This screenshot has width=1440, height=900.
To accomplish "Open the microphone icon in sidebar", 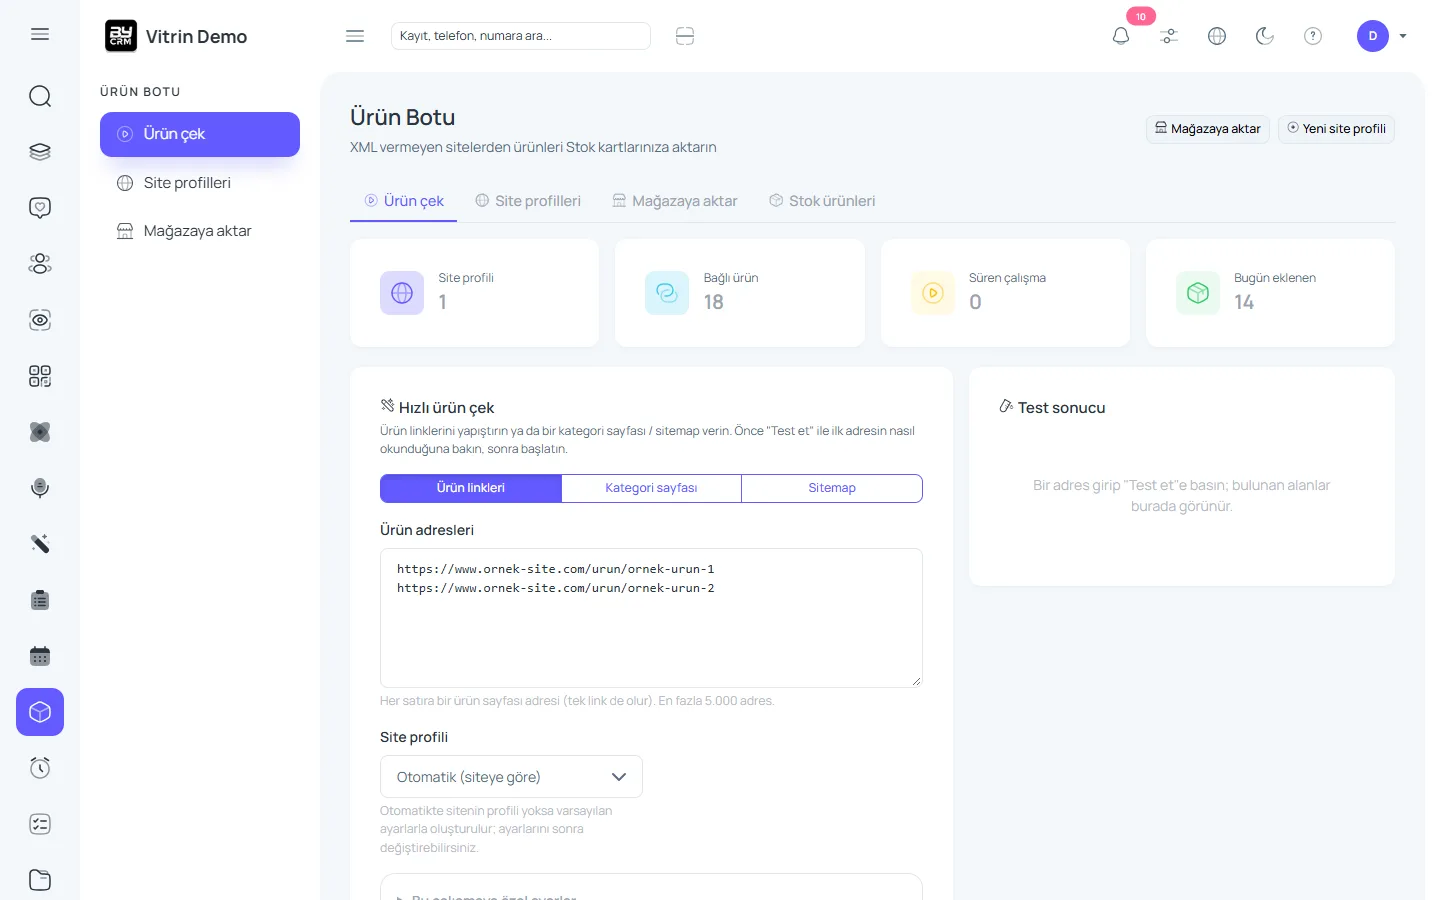I will (40, 488).
